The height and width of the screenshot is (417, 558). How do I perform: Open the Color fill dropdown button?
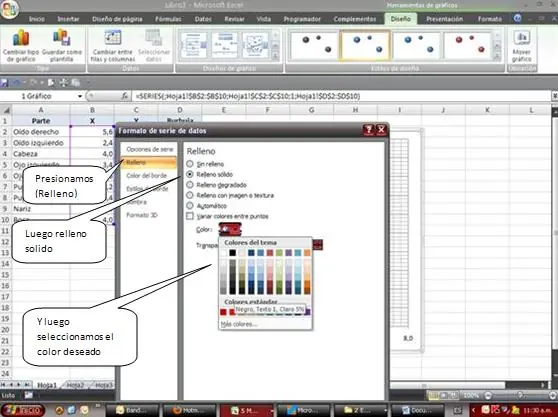tap(230, 229)
